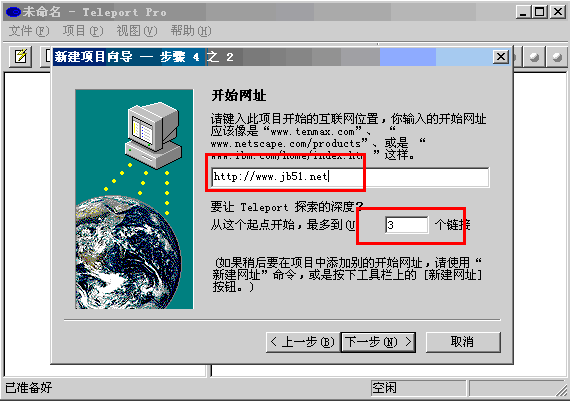Click the rightmost gray ball toolbar icon
The image size is (570, 401).
click(556, 57)
